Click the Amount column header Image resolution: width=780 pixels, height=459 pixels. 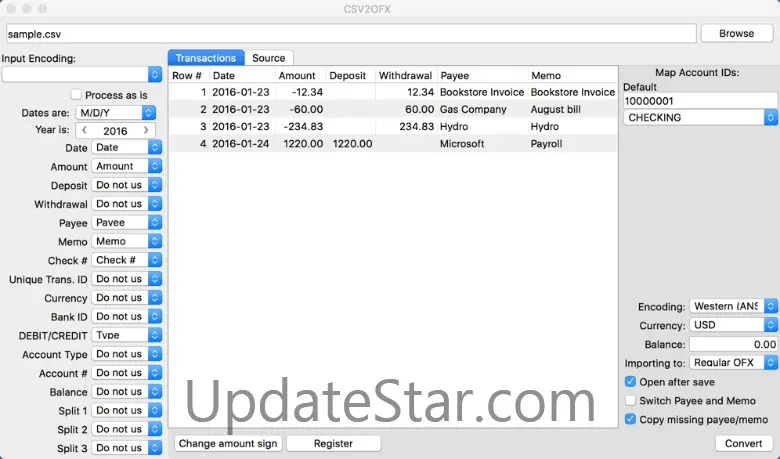300,76
